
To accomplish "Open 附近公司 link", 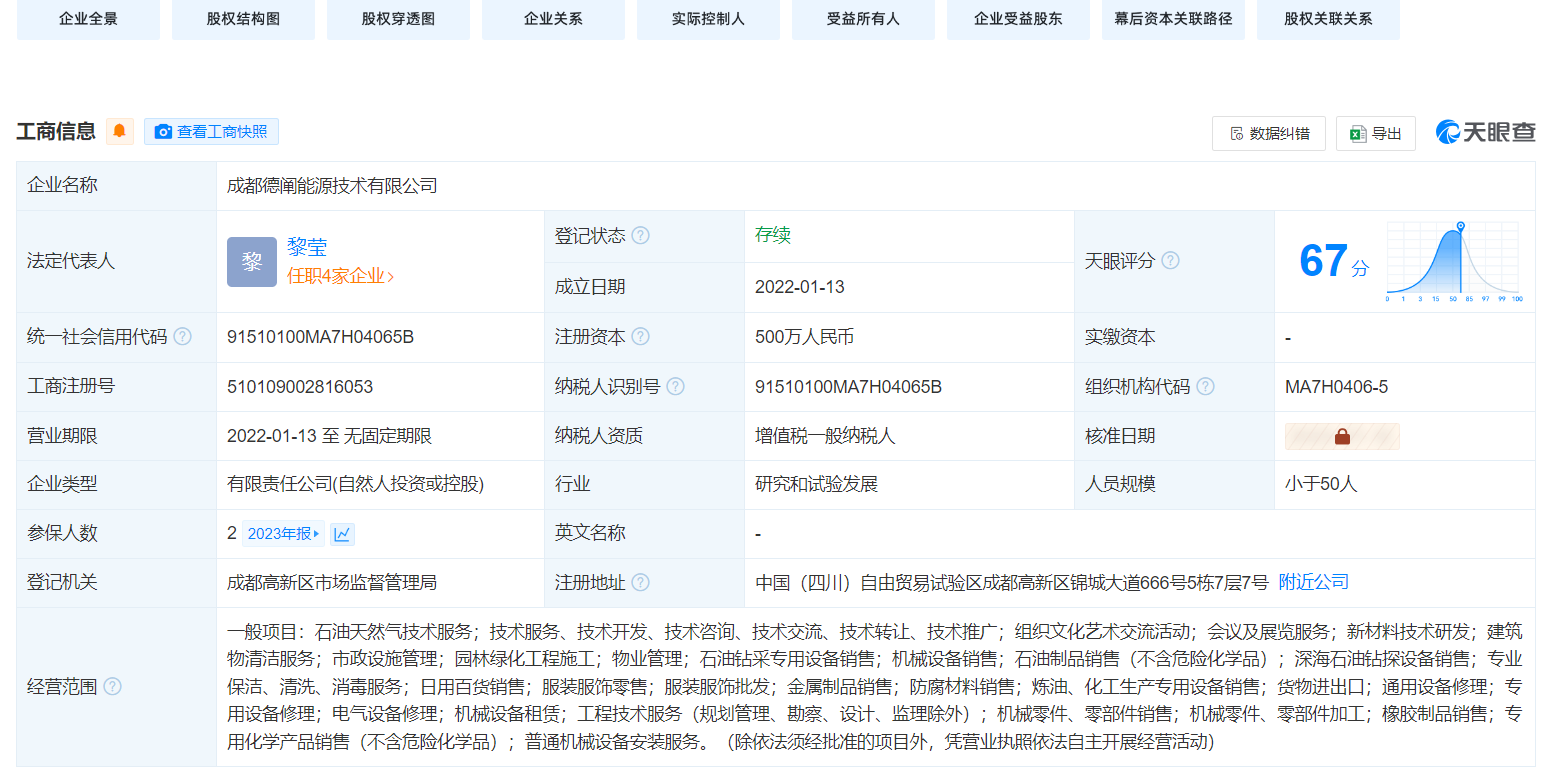I will [x=1314, y=582].
